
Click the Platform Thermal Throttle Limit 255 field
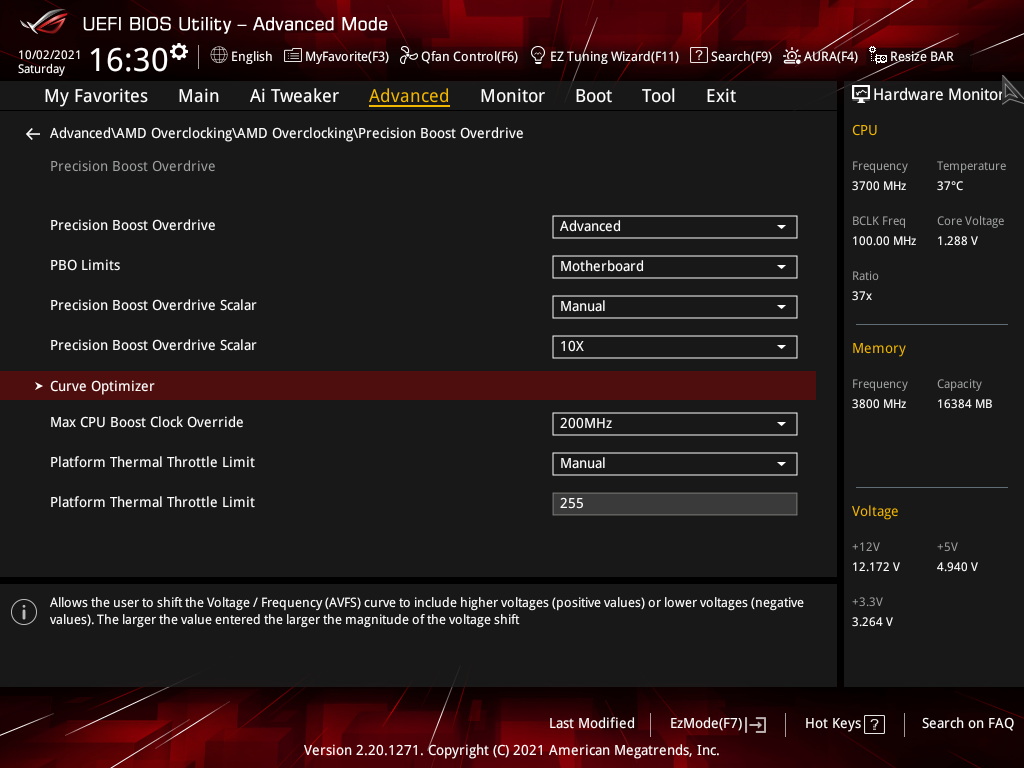coord(675,504)
